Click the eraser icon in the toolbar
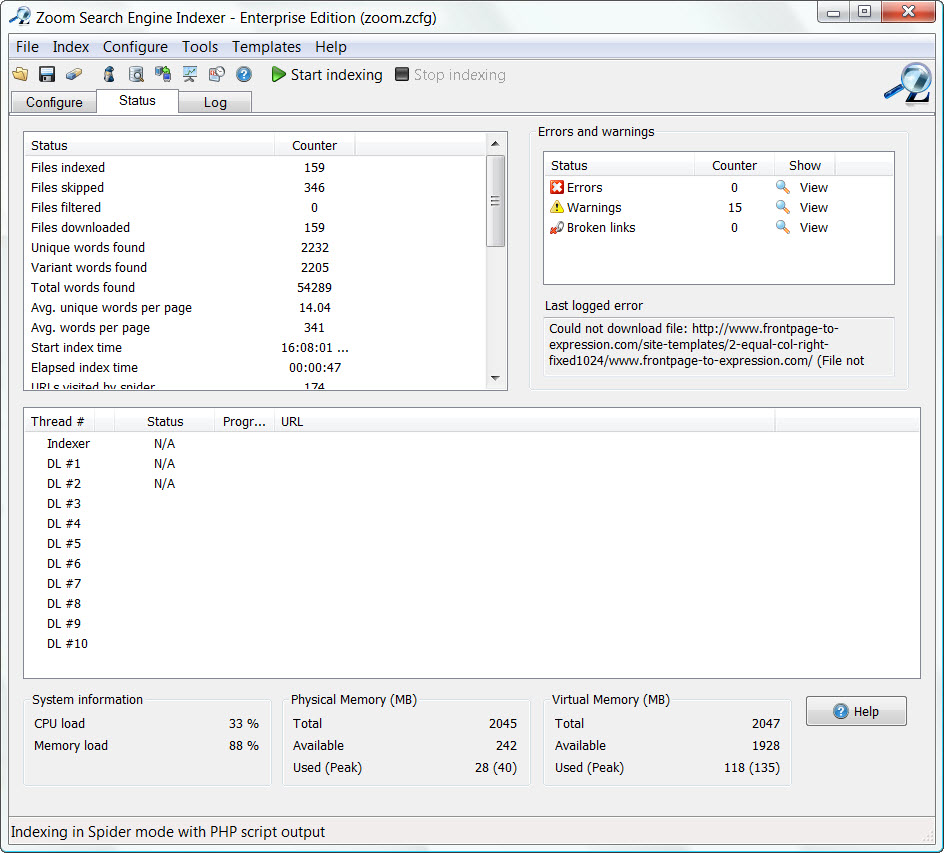The height and width of the screenshot is (853, 944). click(74, 74)
